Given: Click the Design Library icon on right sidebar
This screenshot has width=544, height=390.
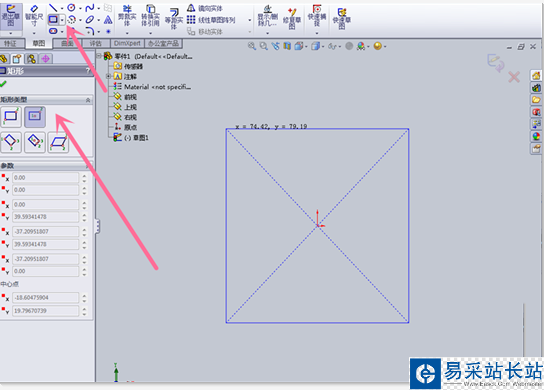Looking at the screenshot, I should (536, 88).
